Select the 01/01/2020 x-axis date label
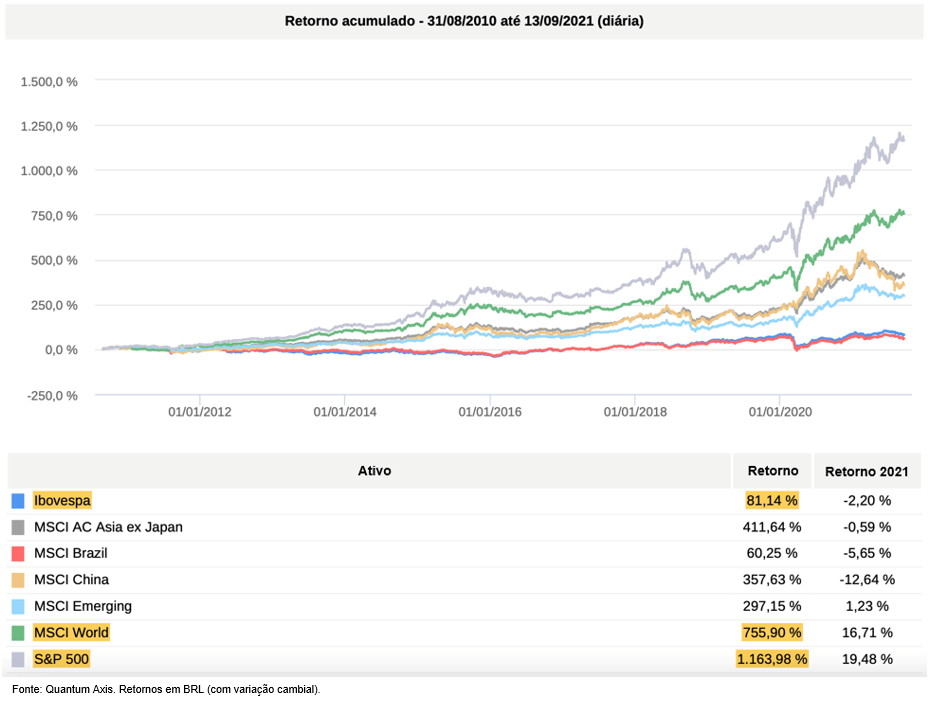Image resolution: width=929 pixels, height=701 pixels. pyautogui.click(x=780, y=412)
